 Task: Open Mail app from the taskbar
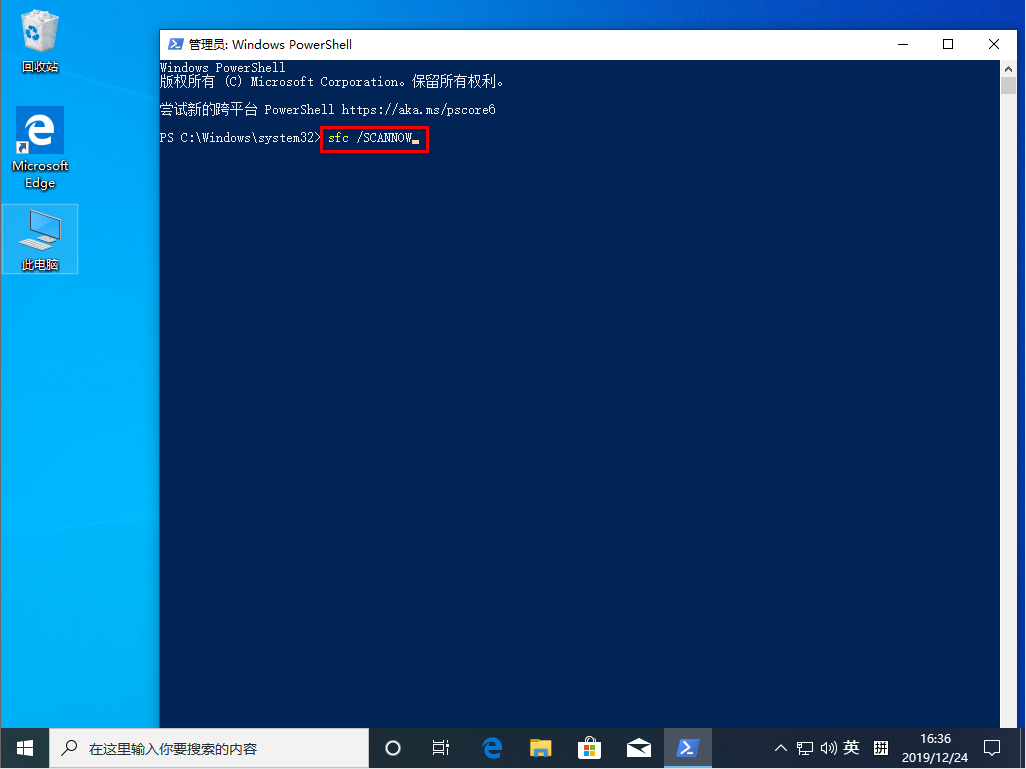[x=639, y=747]
